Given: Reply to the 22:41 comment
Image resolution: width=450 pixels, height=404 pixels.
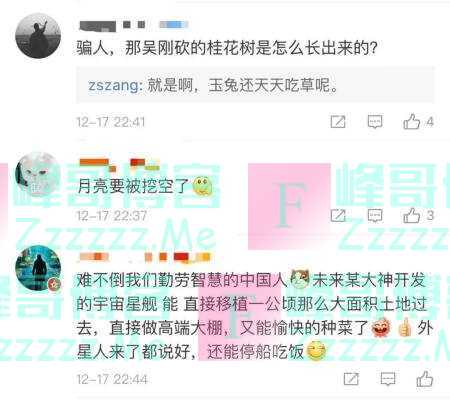Looking at the screenshot, I should click(375, 122).
